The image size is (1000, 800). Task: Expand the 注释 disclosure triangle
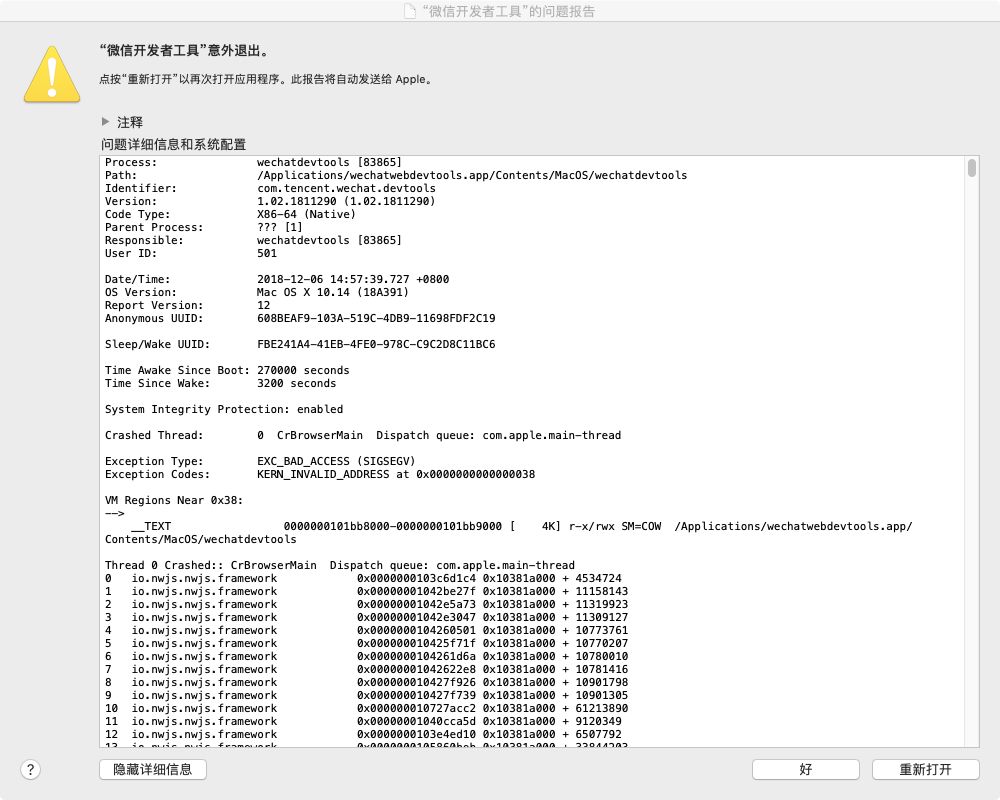point(105,121)
